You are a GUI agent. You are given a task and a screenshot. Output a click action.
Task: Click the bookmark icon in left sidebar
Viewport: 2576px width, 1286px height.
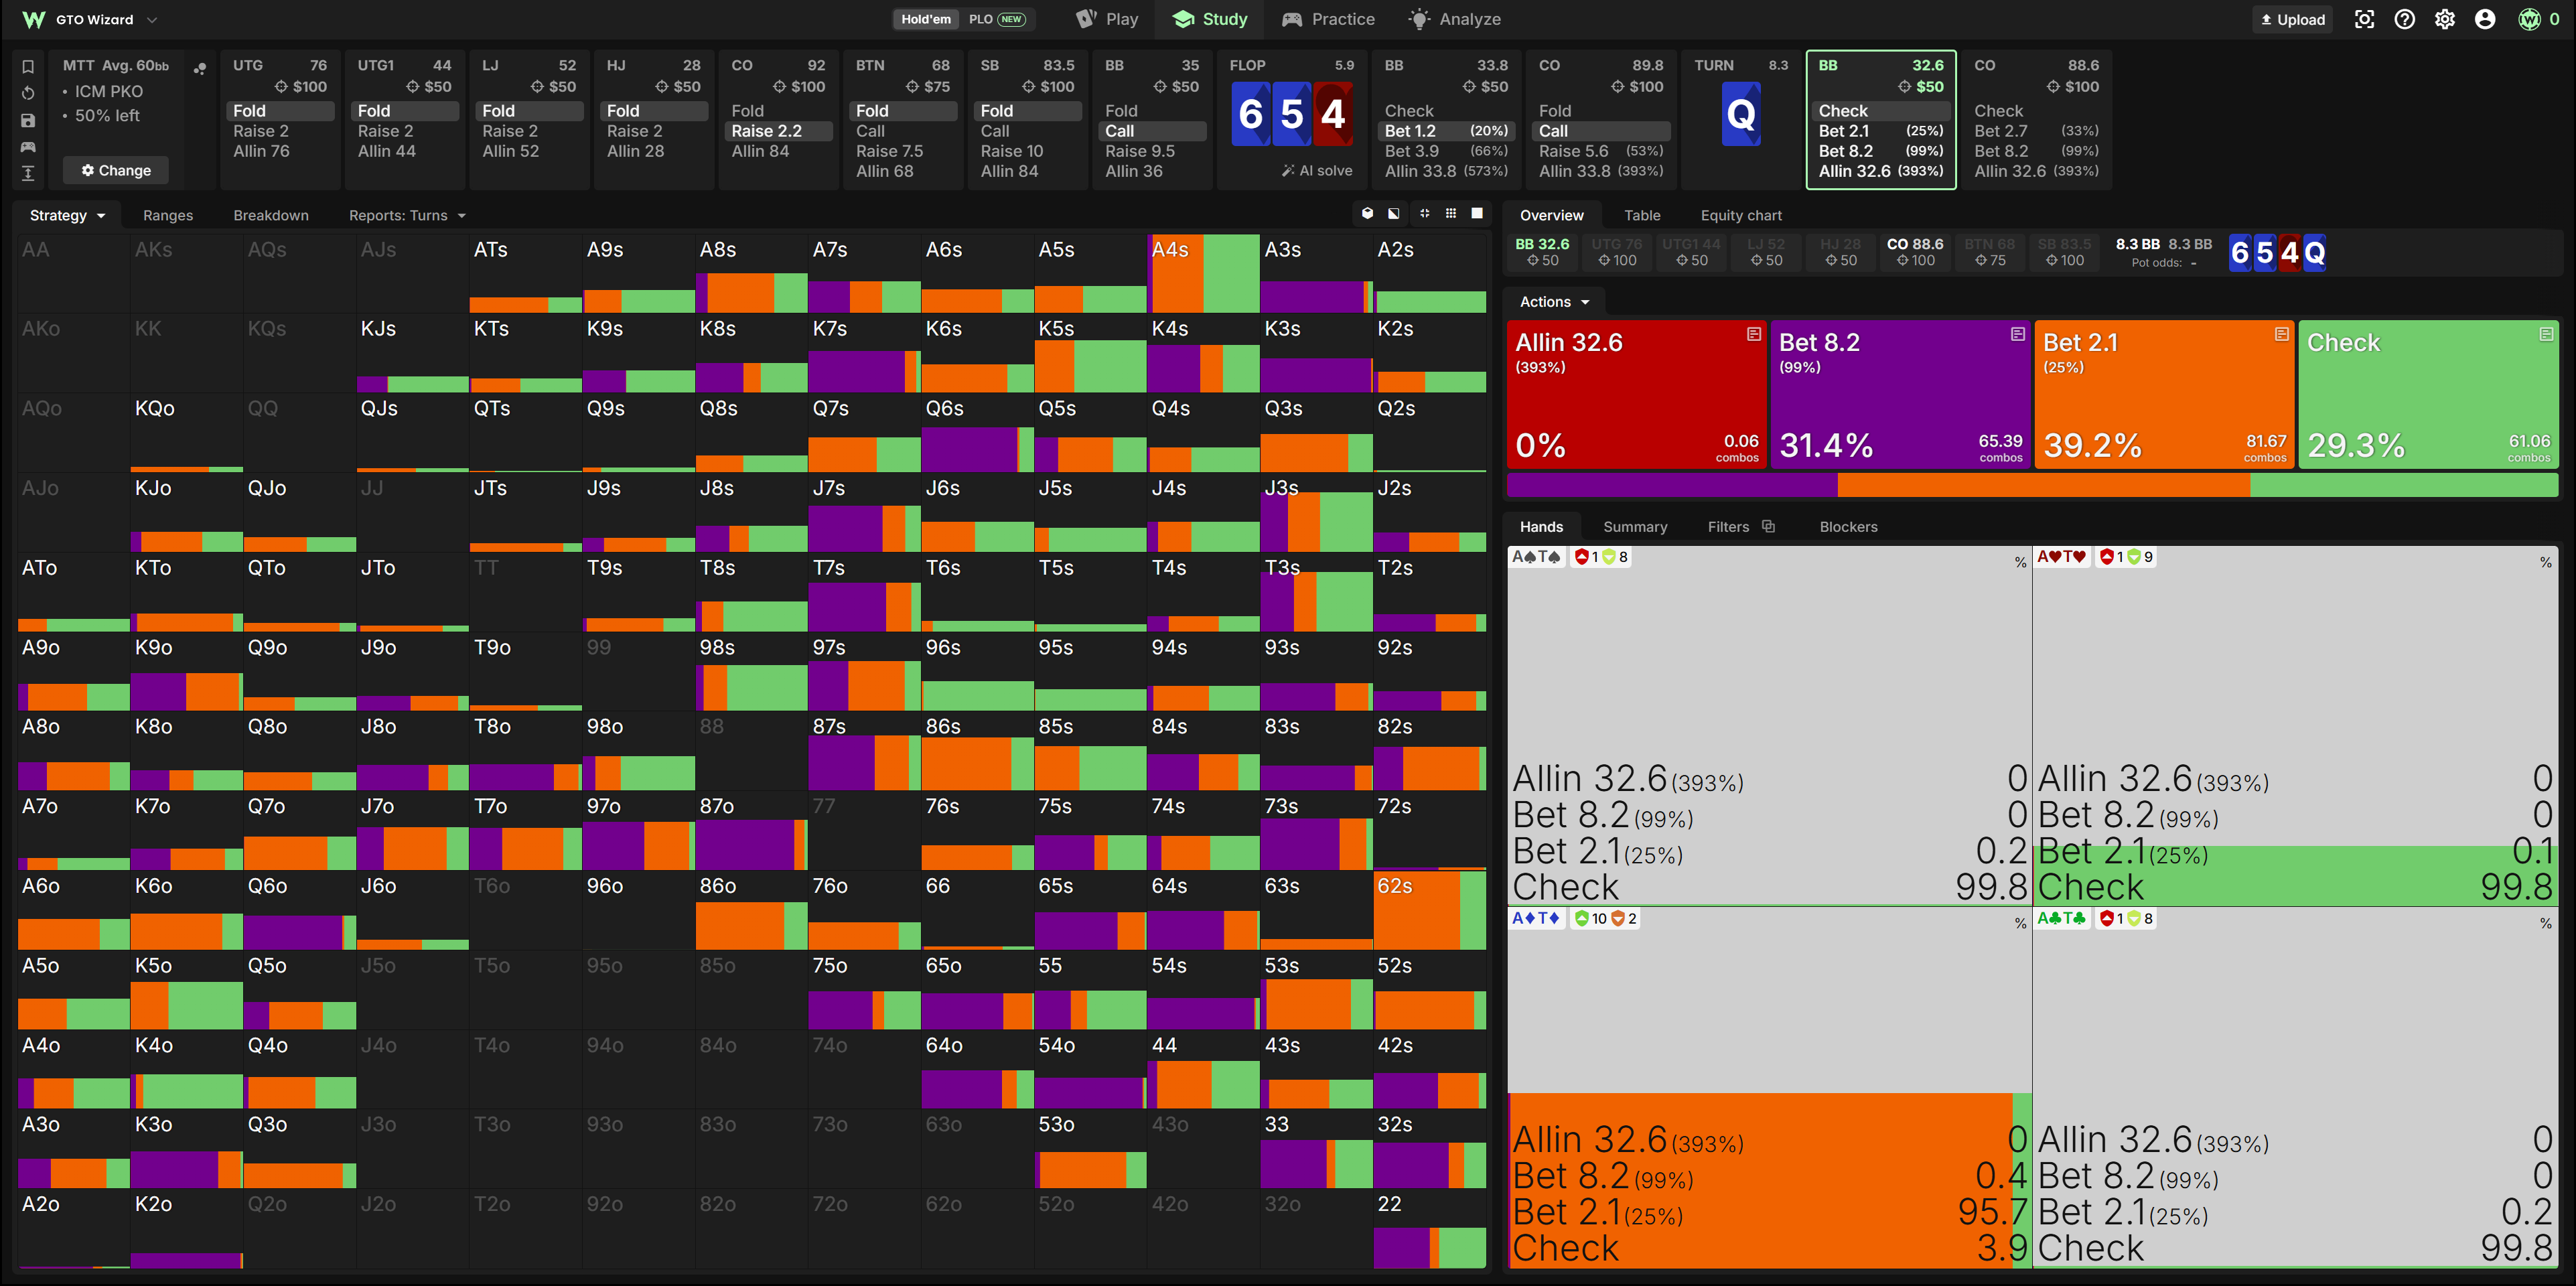pos(28,67)
